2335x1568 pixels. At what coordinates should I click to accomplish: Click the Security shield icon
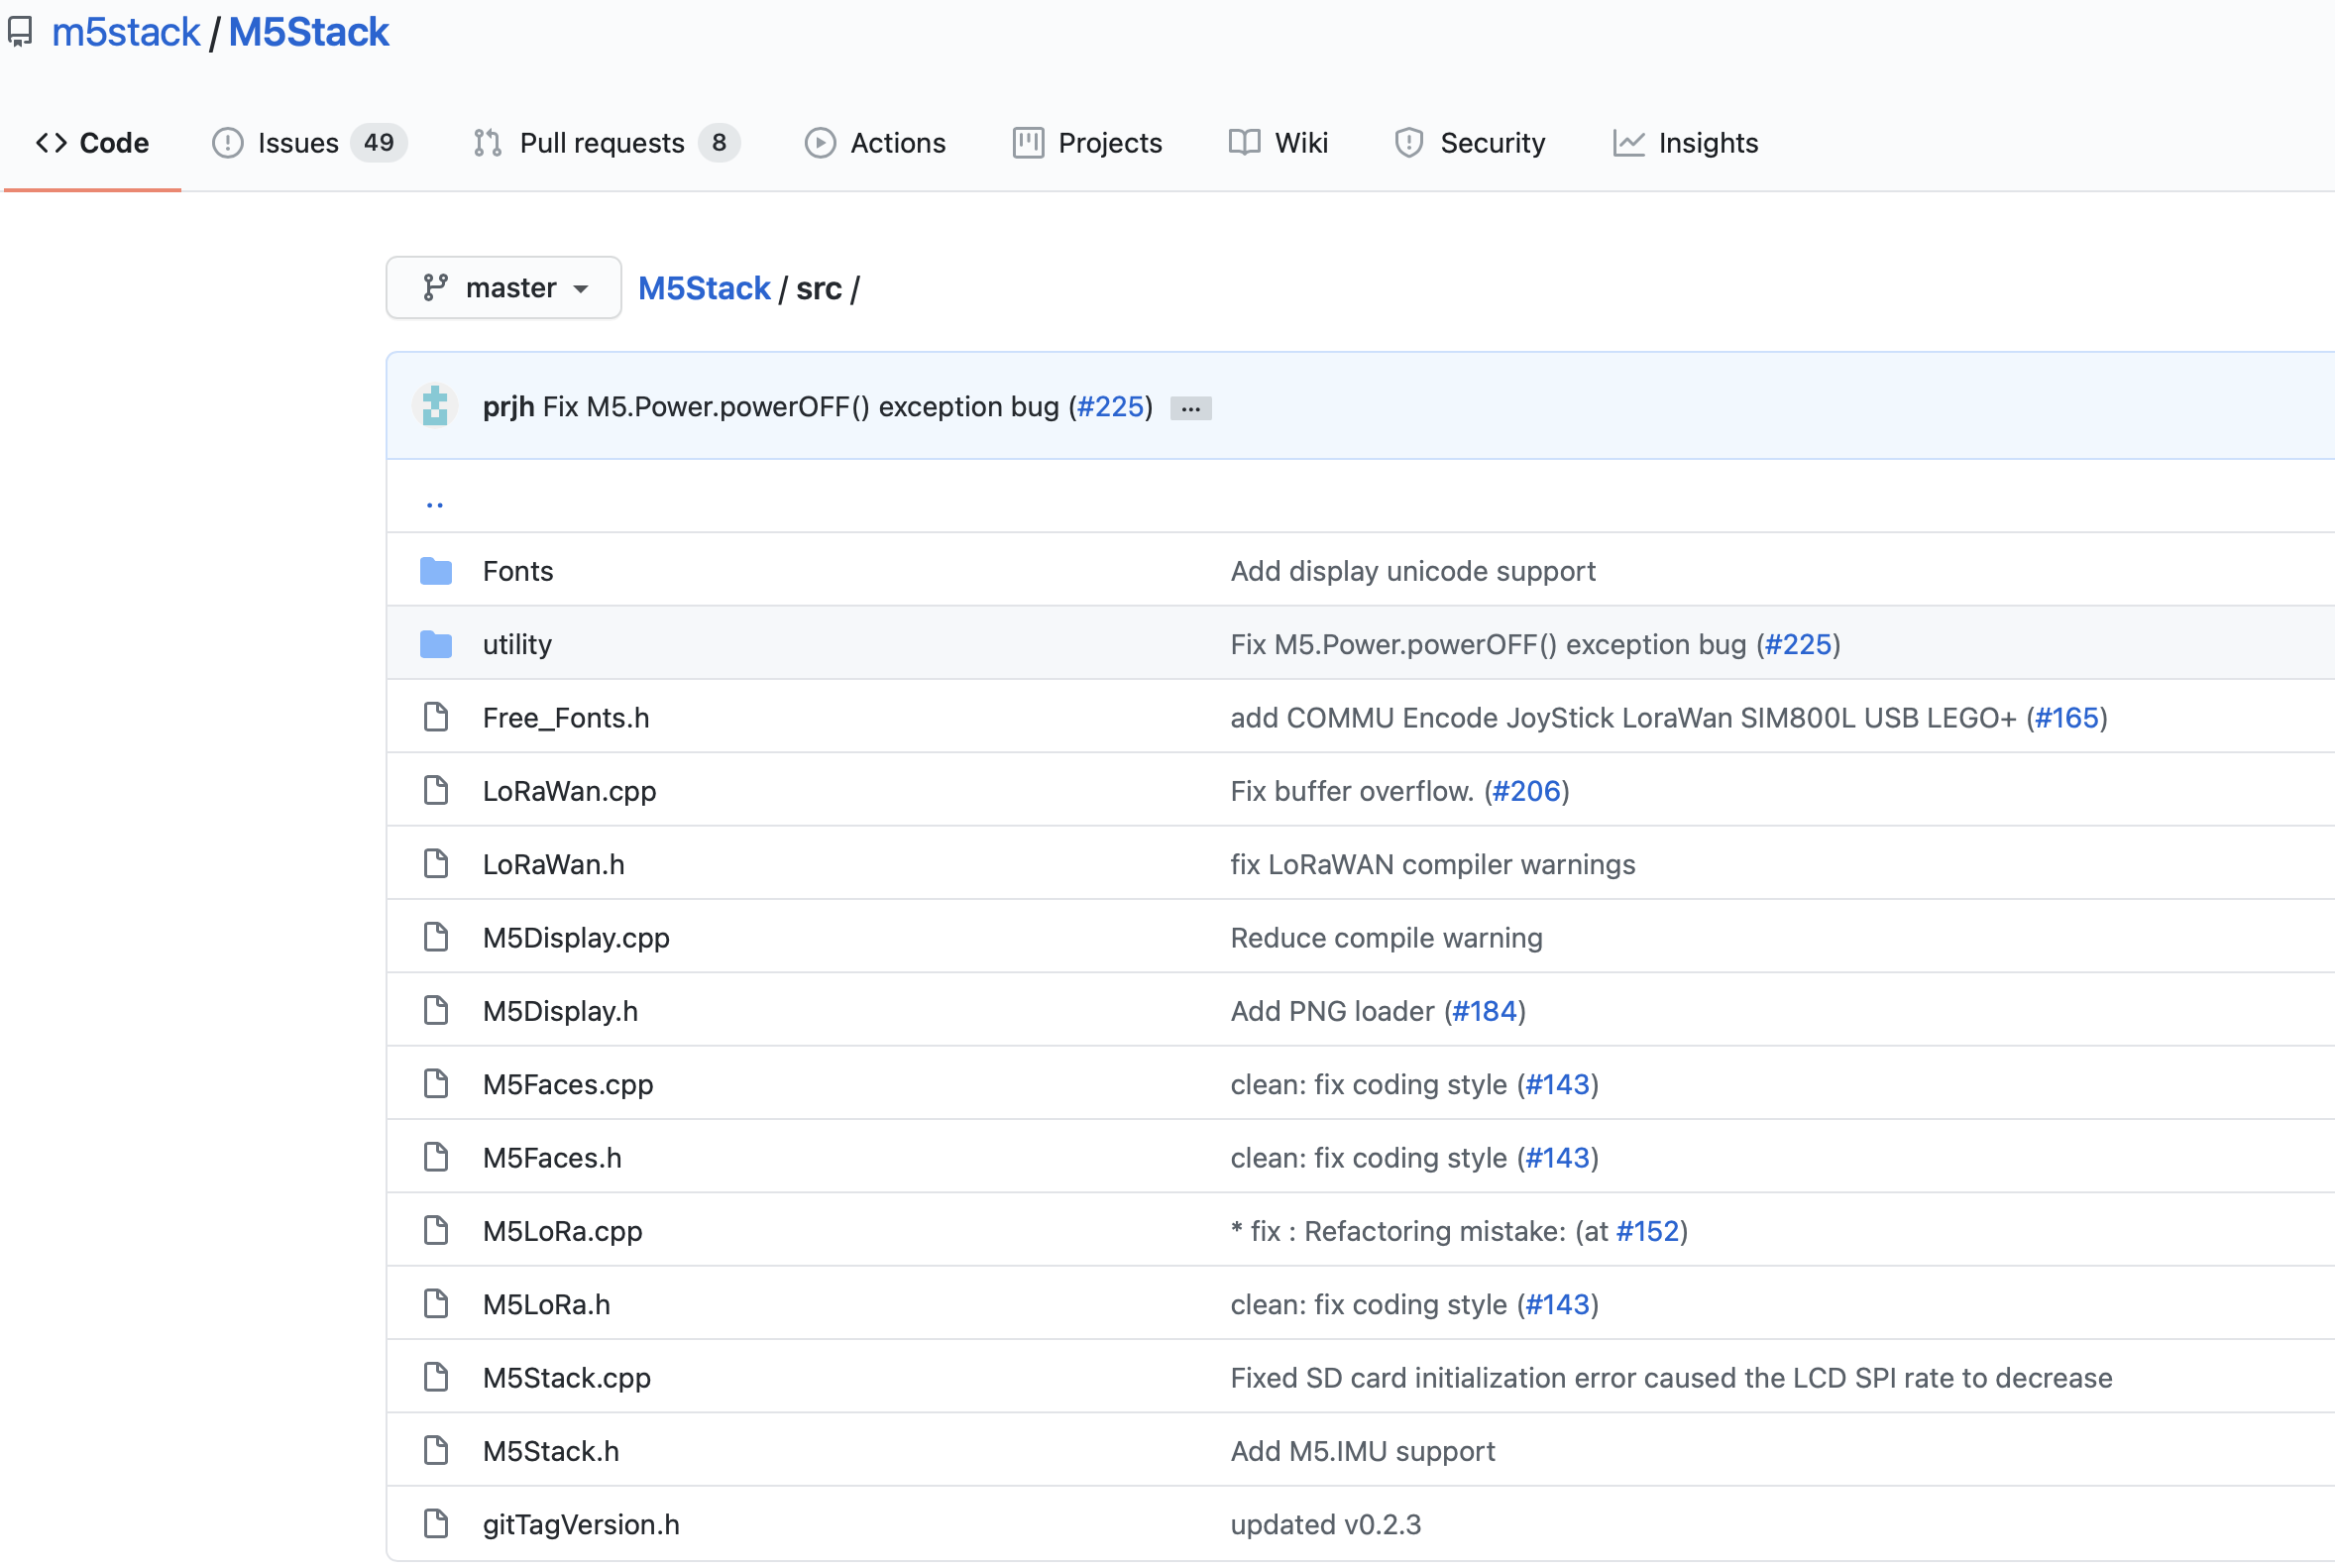click(x=1408, y=143)
